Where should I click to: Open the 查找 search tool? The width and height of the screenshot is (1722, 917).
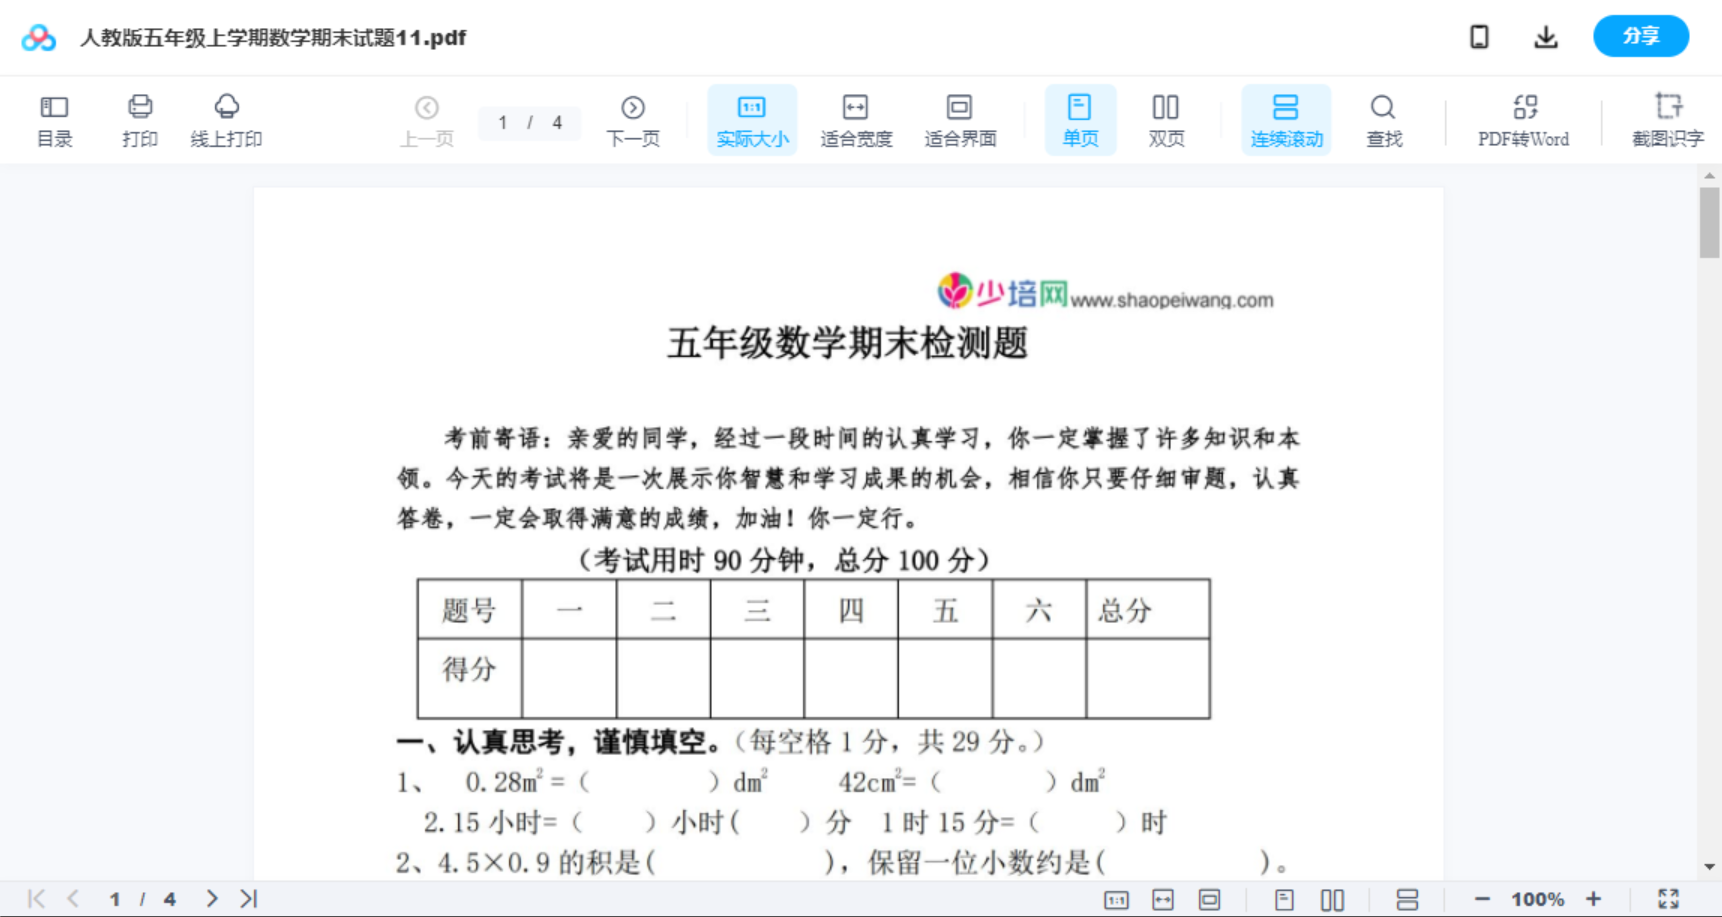pos(1383,119)
